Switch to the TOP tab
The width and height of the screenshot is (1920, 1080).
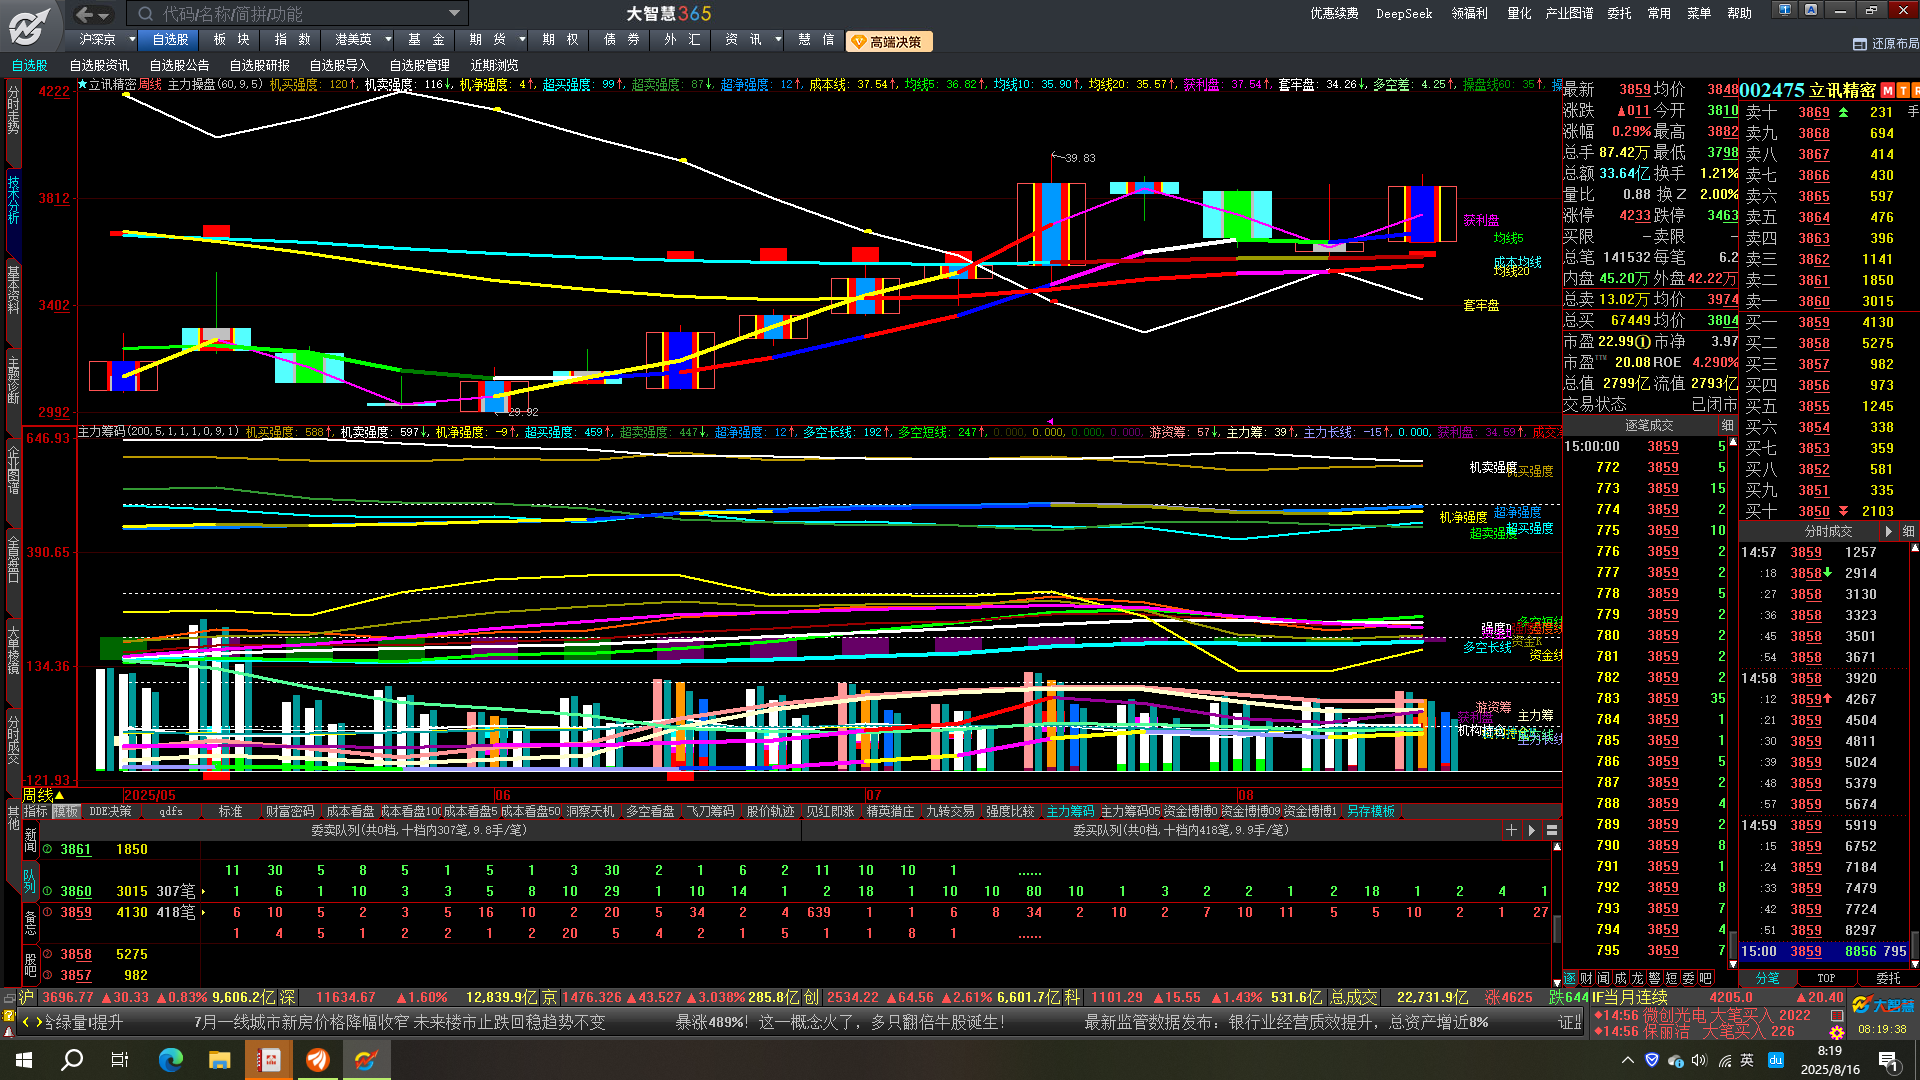1826,978
